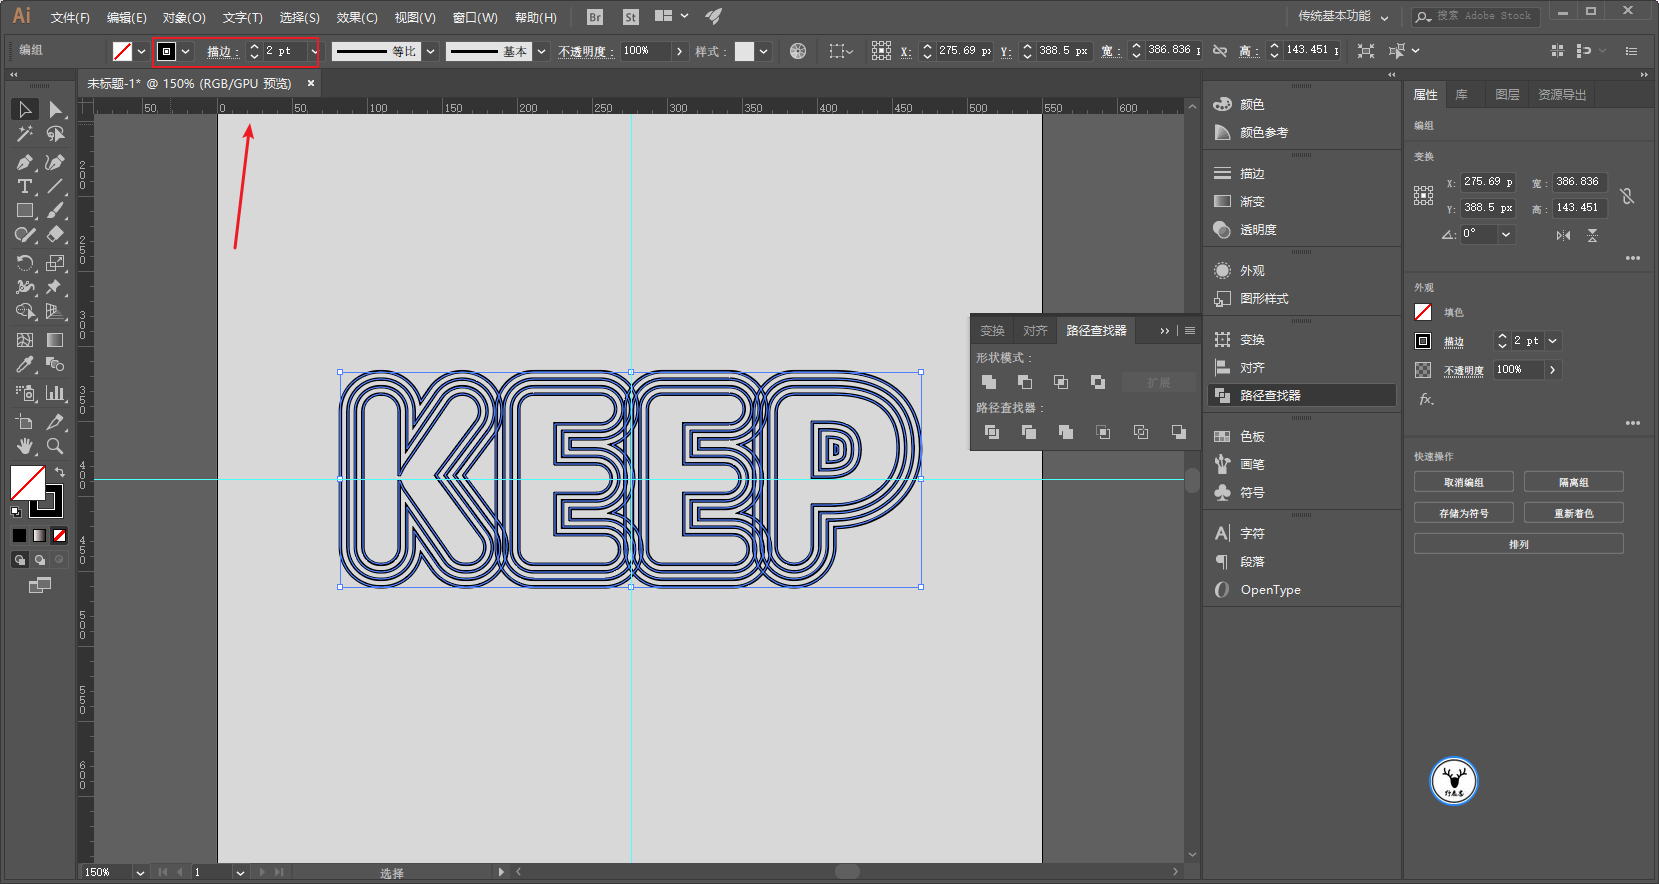This screenshot has height=884, width=1659.
Task: Click the Unite shape mode icon
Action: click(x=989, y=382)
